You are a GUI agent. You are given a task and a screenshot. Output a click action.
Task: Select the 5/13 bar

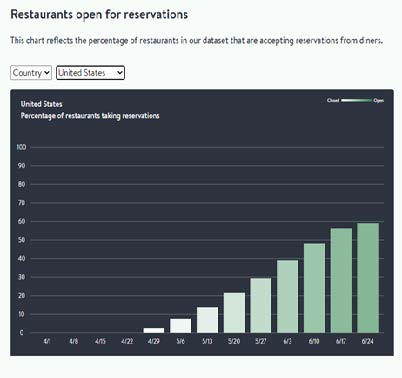coord(207,320)
